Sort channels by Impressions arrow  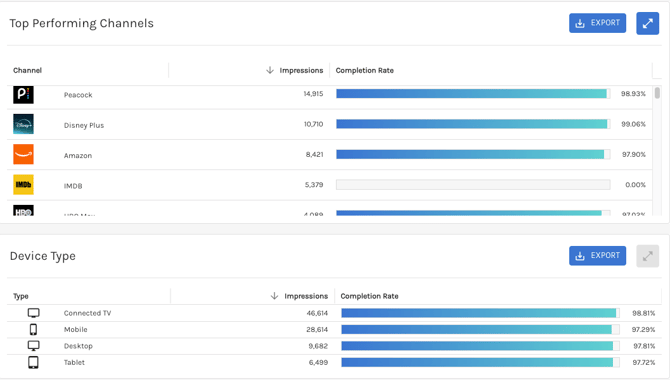click(x=270, y=70)
